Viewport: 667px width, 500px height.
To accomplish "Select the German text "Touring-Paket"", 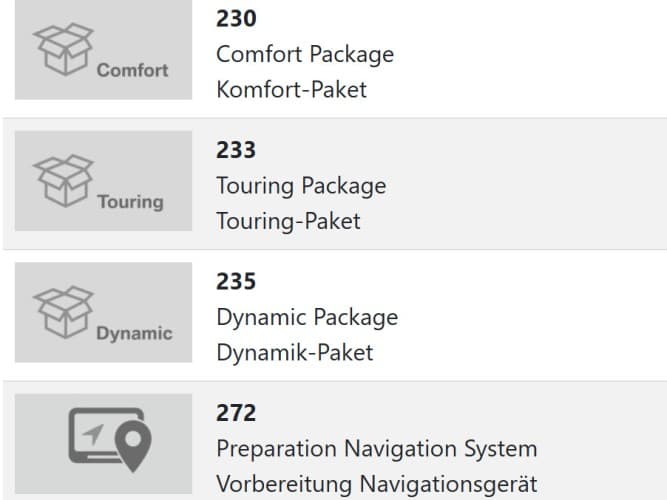I will tap(288, 221).
